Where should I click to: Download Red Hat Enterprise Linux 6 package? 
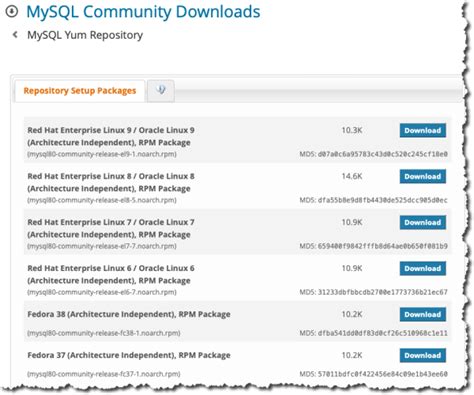pos(423,268)
